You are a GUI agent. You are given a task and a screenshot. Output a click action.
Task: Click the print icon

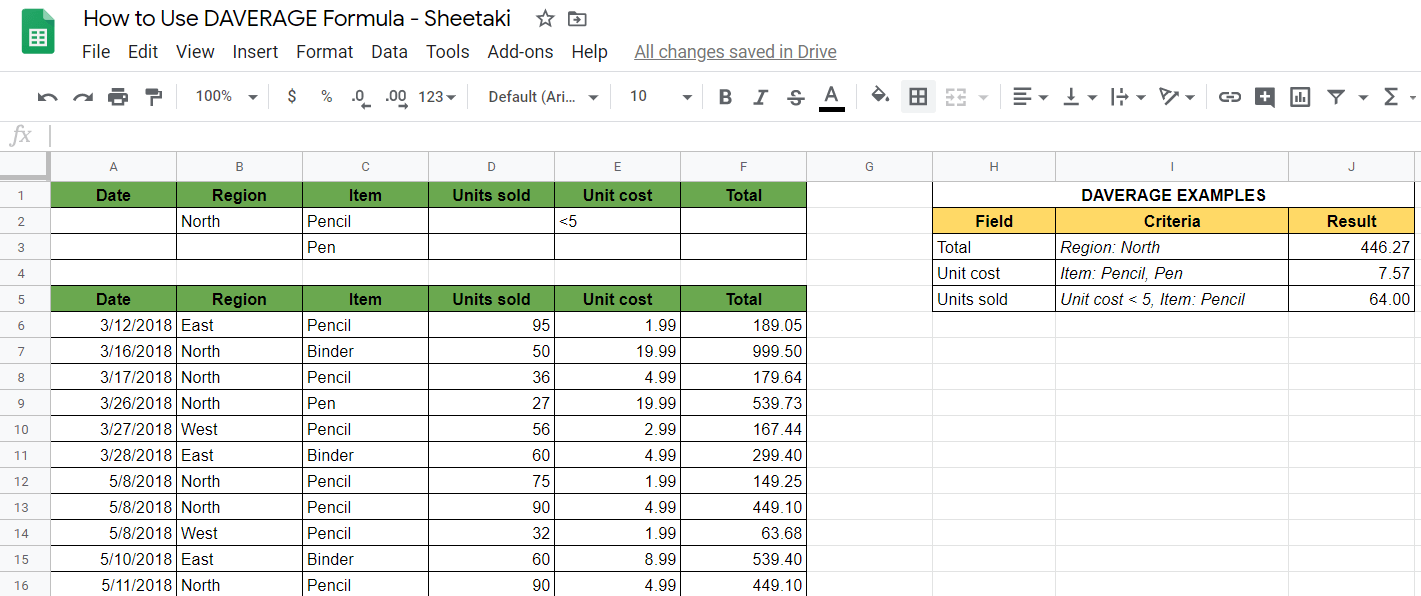click(x=118, y=97)
